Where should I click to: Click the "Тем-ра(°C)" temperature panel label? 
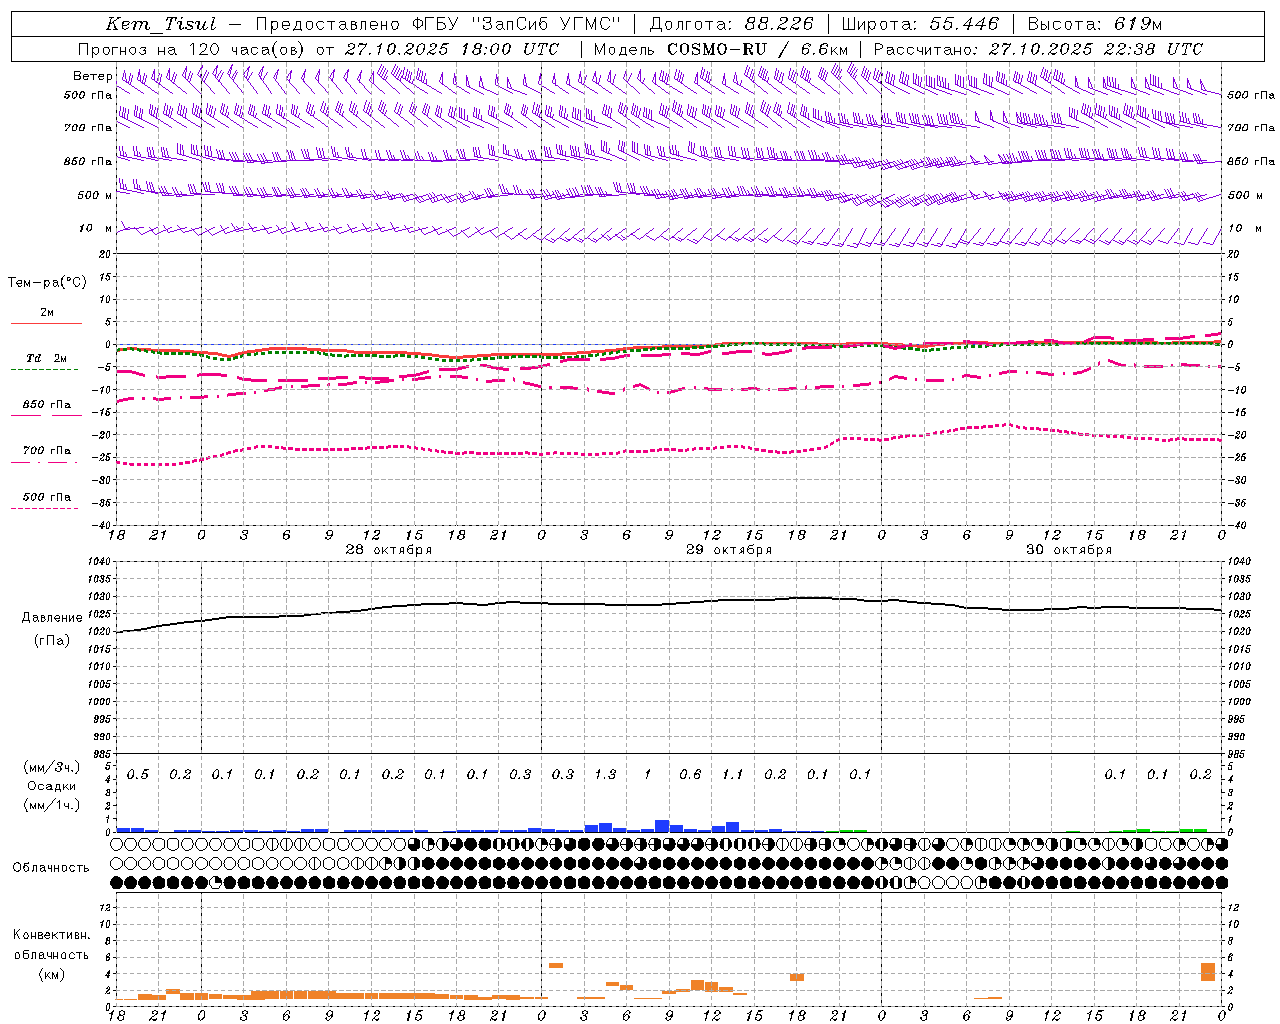[x=47, y=283]
